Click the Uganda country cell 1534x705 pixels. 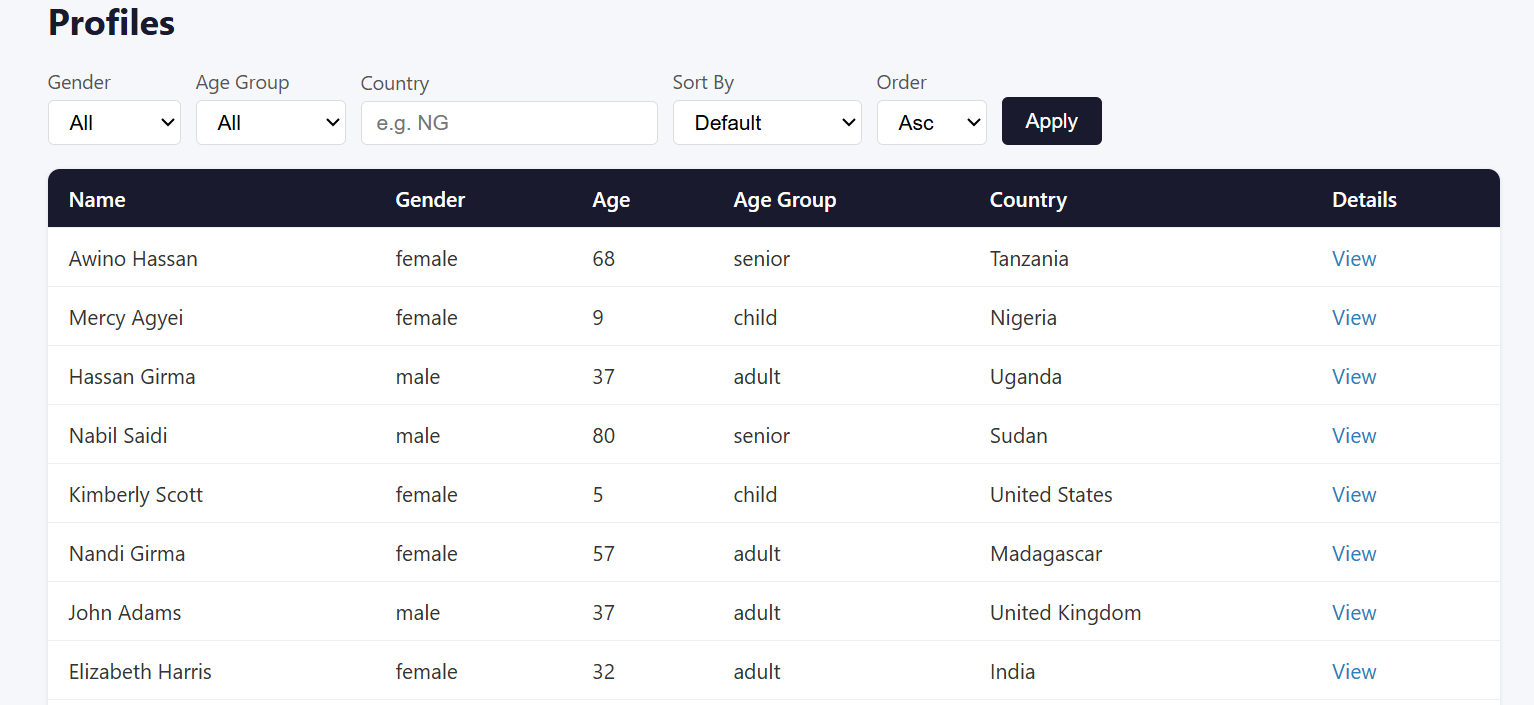(1026, 377)
